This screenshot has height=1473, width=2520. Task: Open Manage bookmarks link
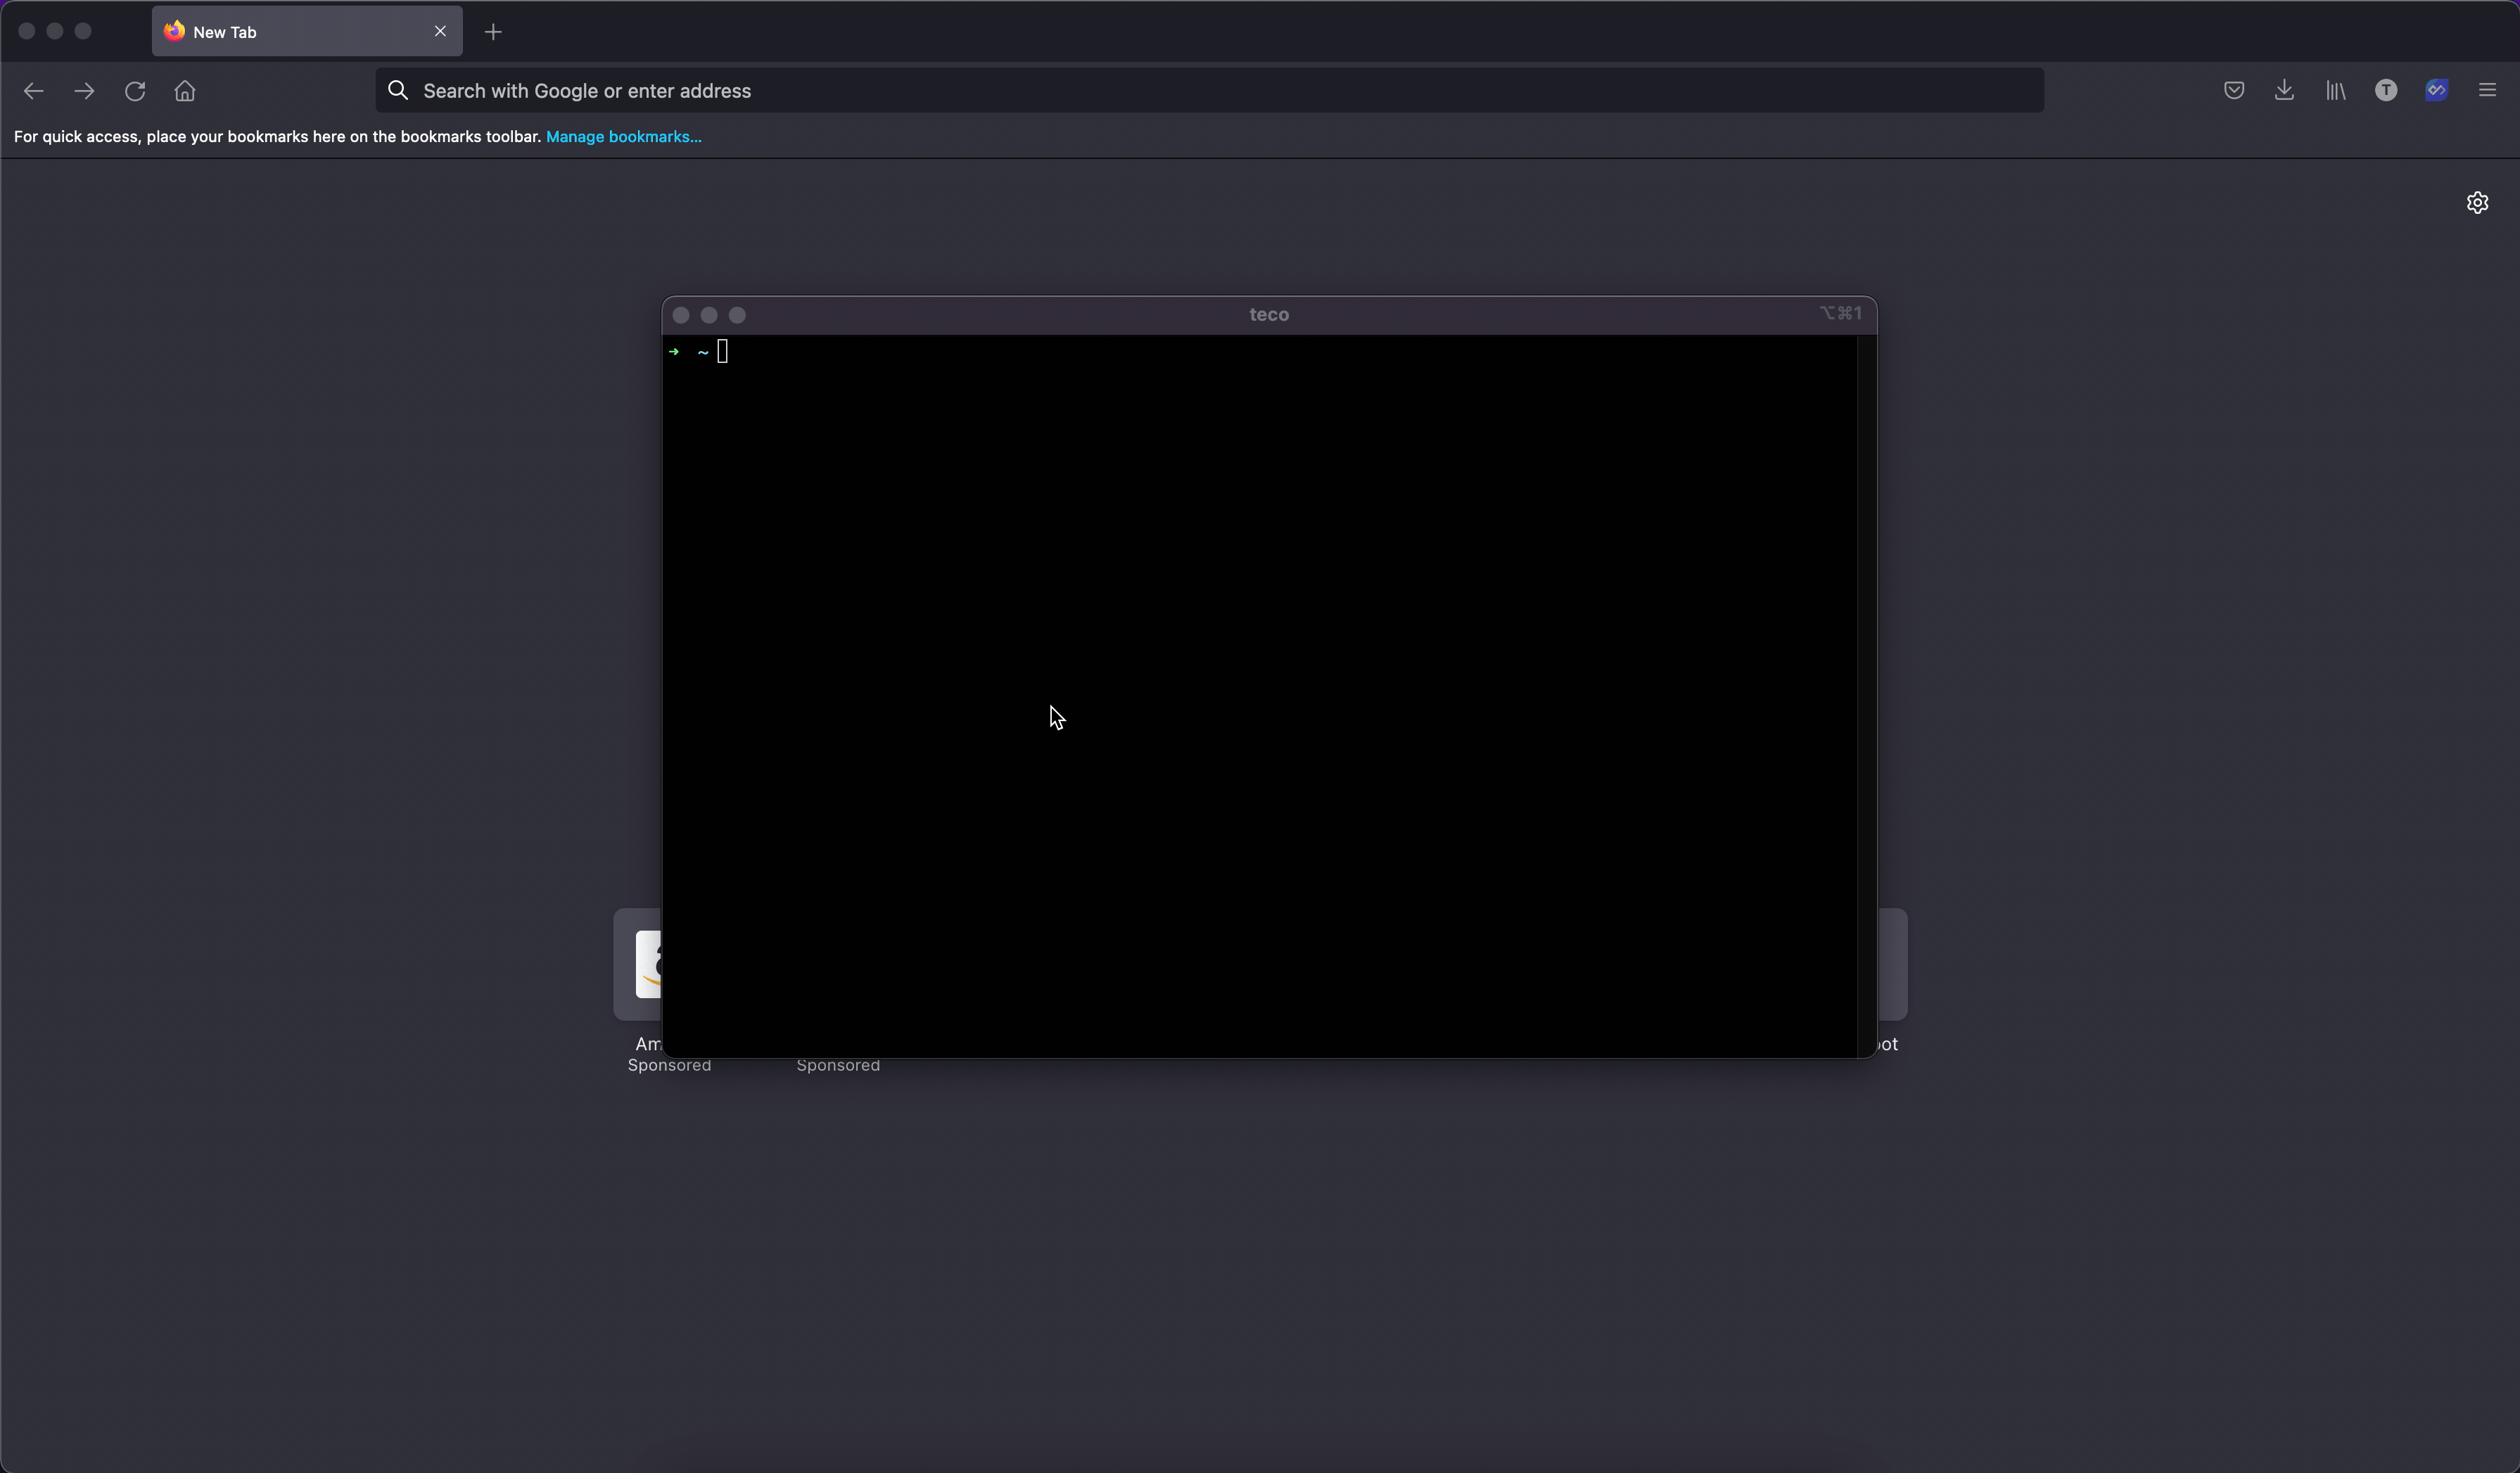pos(624,137)
